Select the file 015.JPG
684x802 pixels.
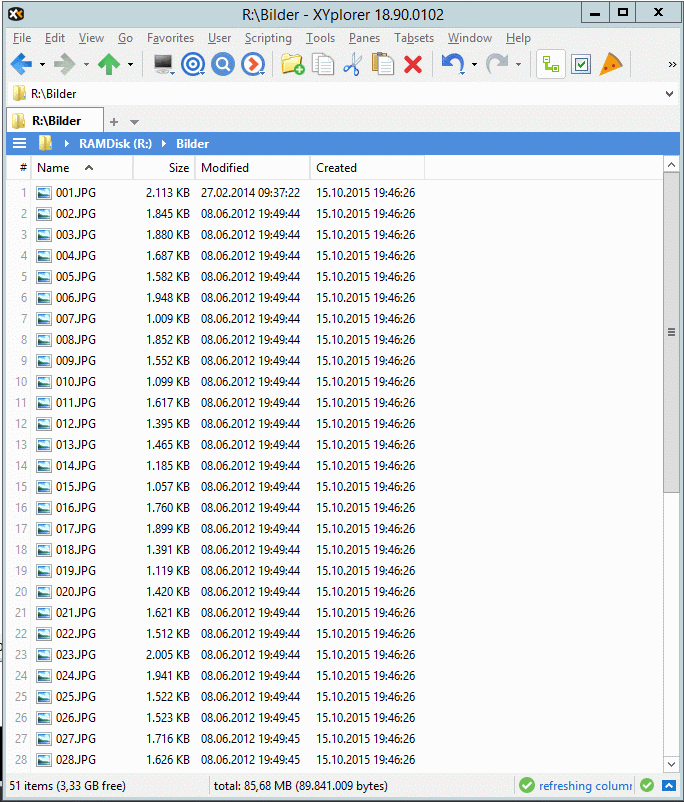76,487
